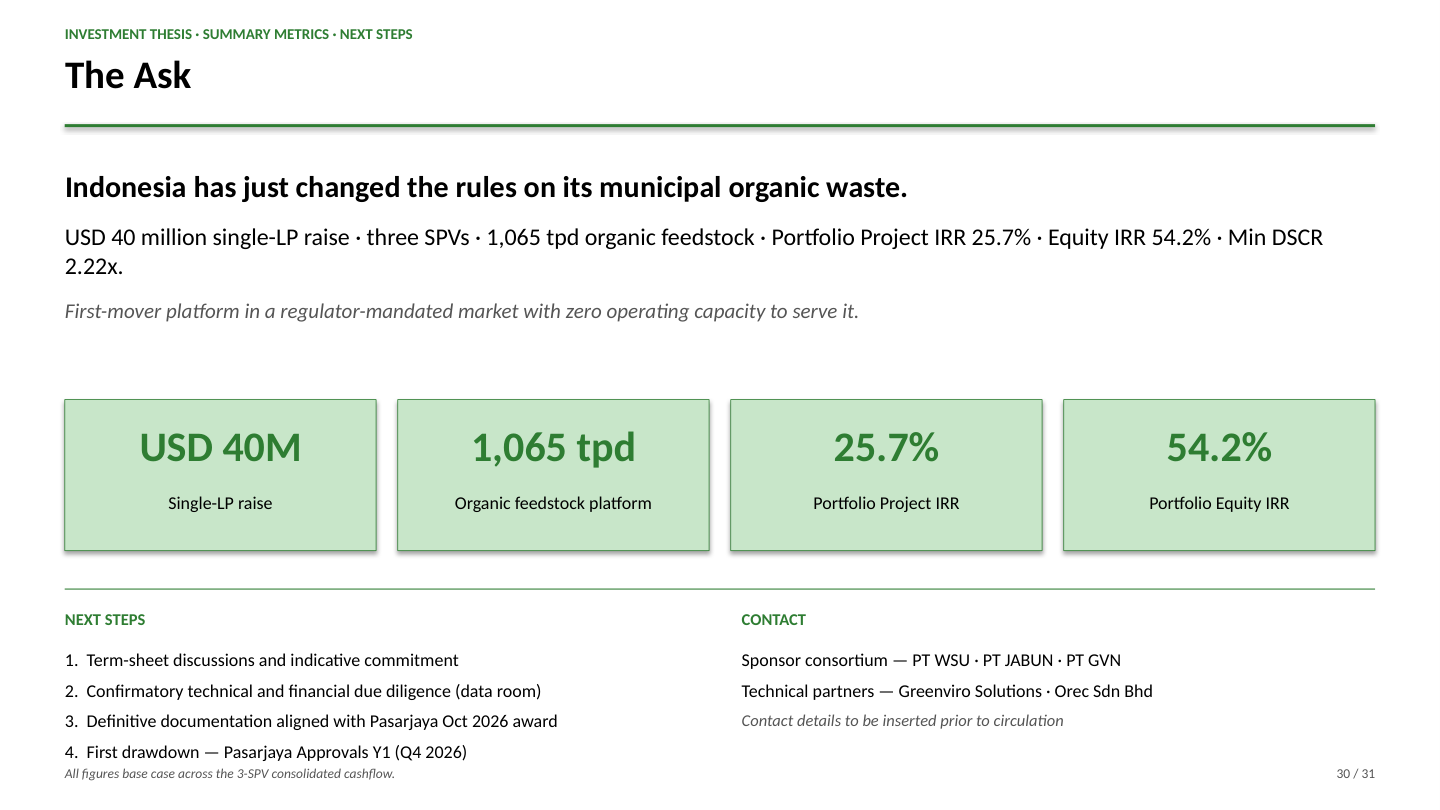Click step 2 'Confirmatory technical and financial due diligence'

303,691
